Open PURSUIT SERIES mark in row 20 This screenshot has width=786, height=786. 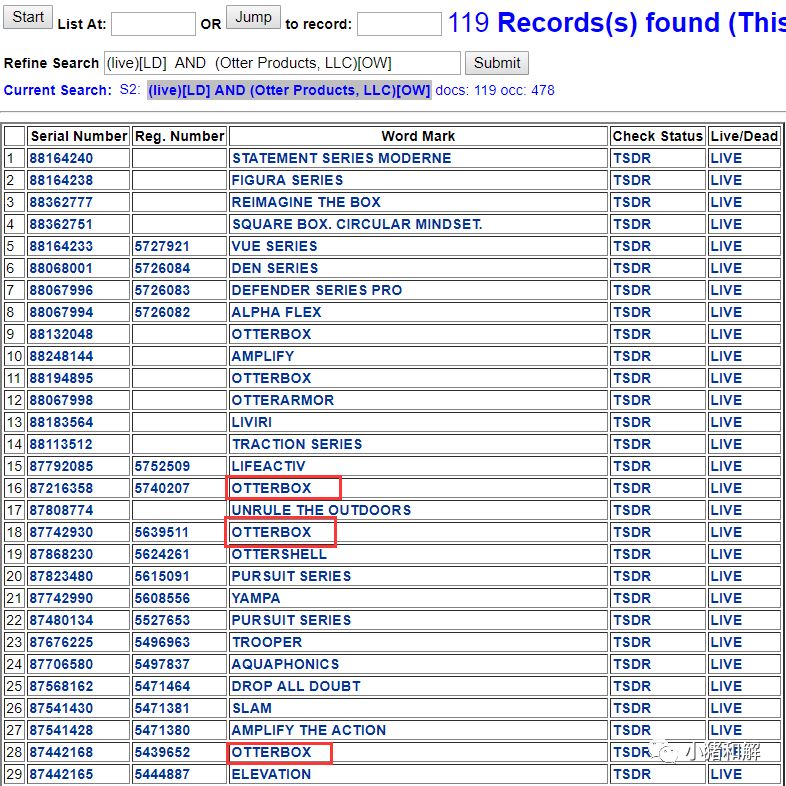click(x=291, y=576)
